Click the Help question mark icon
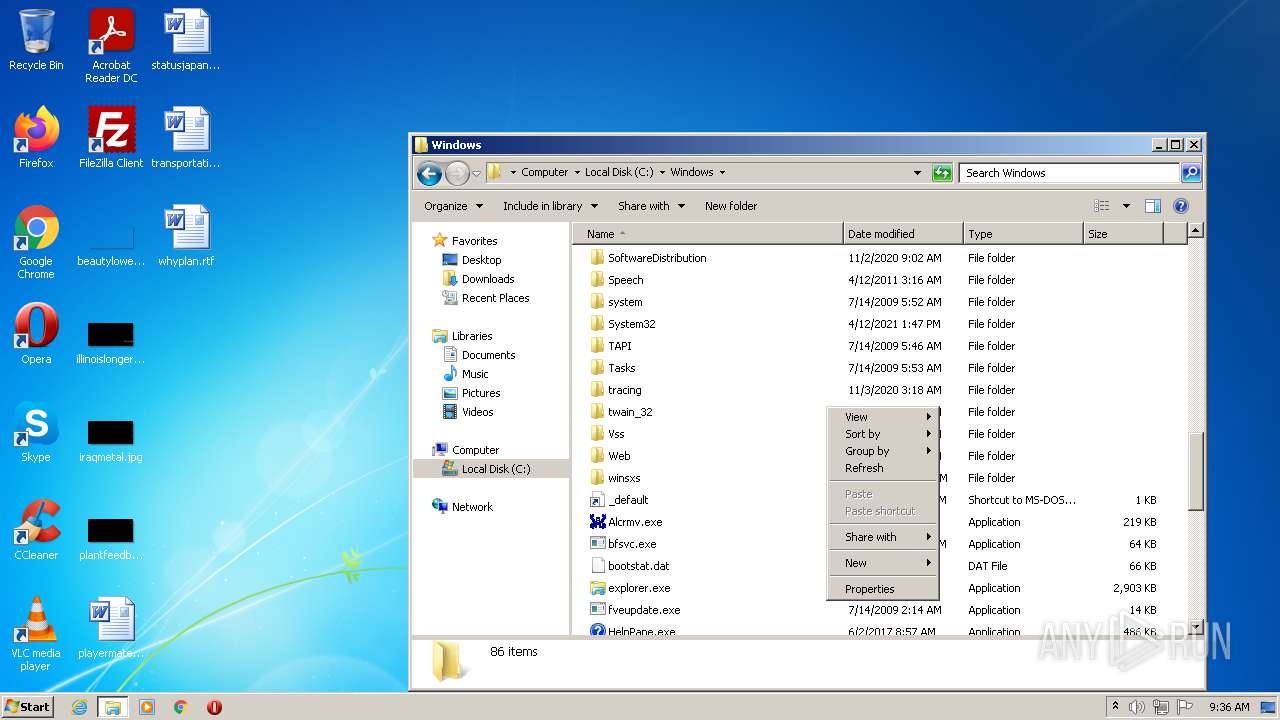 pyautogui.click(x=1180, y=206)
